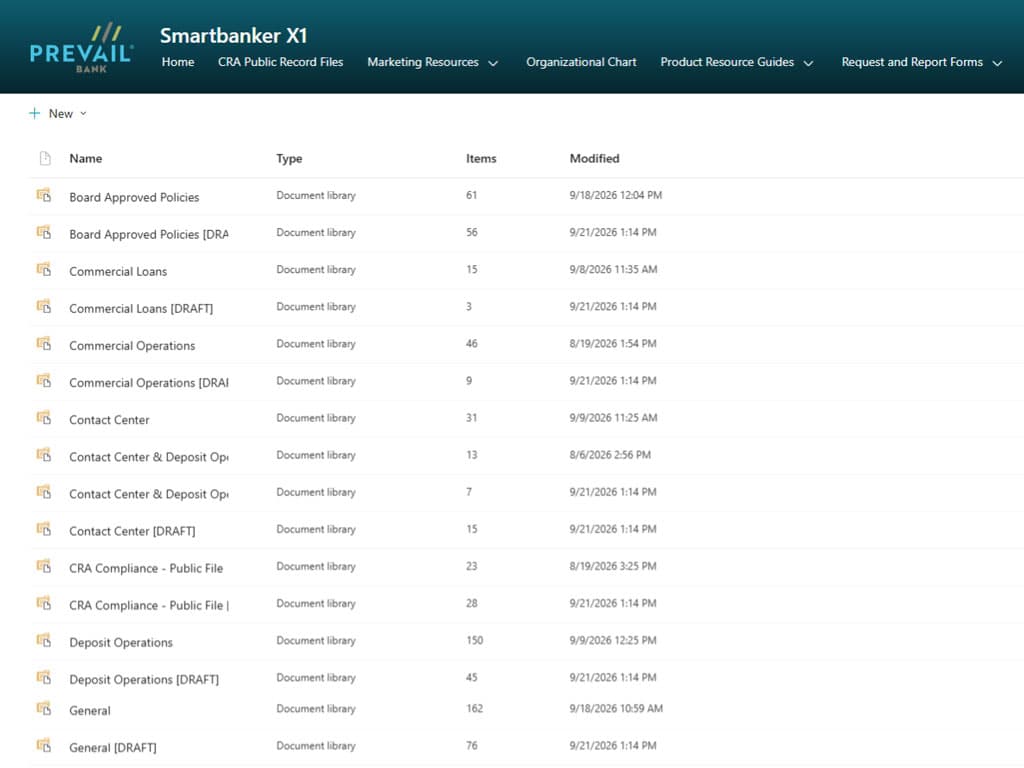Click library icon for Board Approved Policies
Image resolution: width=1024 pixels, height=768 pixels.
tap(44, 195)
